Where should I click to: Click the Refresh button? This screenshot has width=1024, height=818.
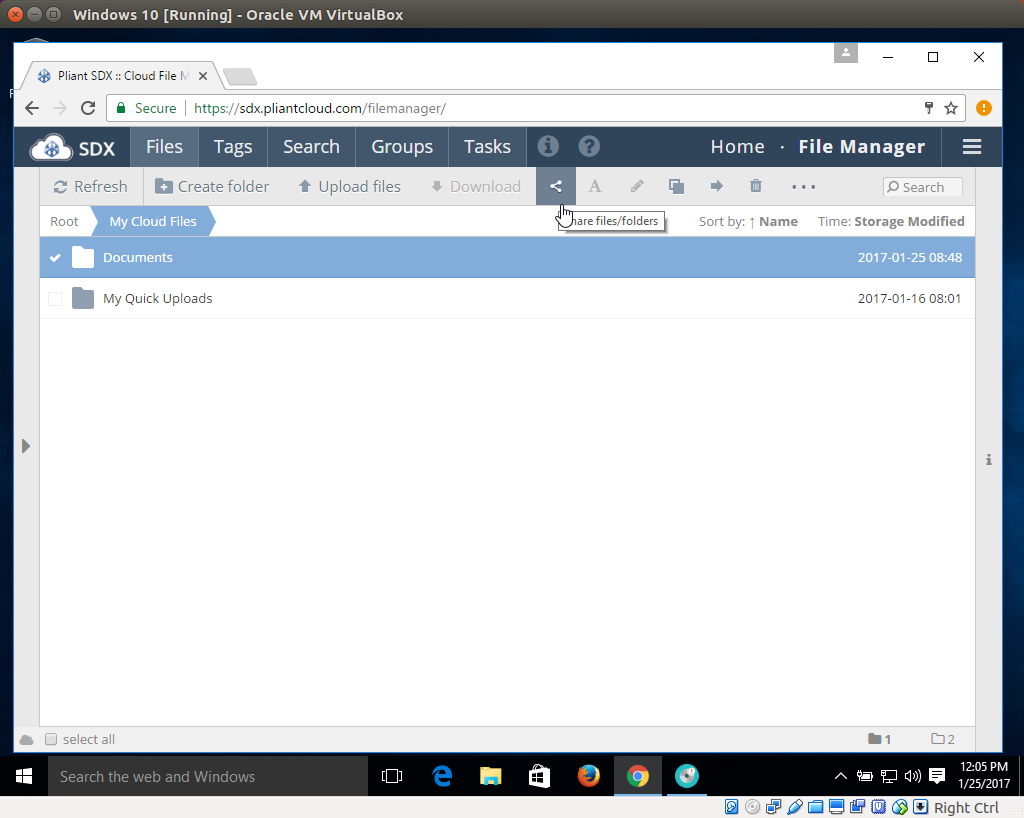coord(90,187)
